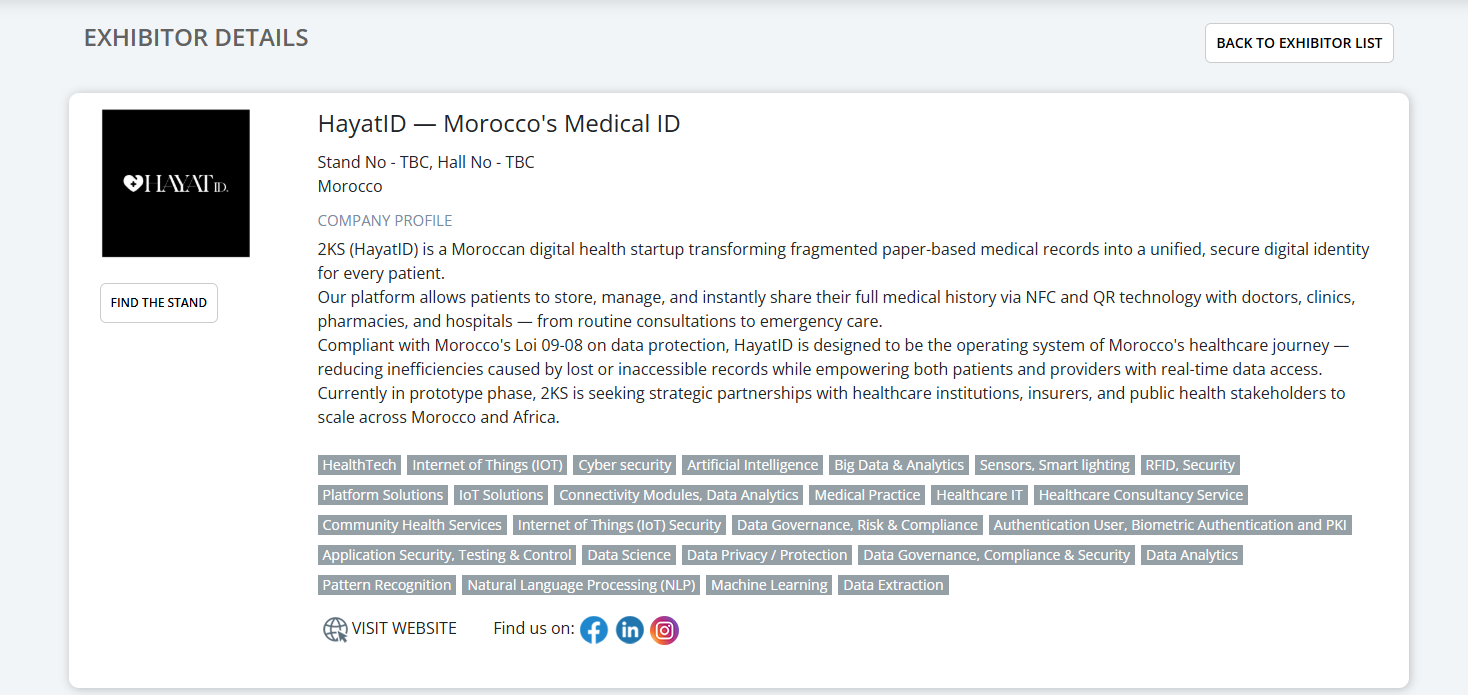Image resolution: width=1468 pixels, height=695 pixels.
Task: Click the FIND THE STAND button
Action: pos(158,302)
